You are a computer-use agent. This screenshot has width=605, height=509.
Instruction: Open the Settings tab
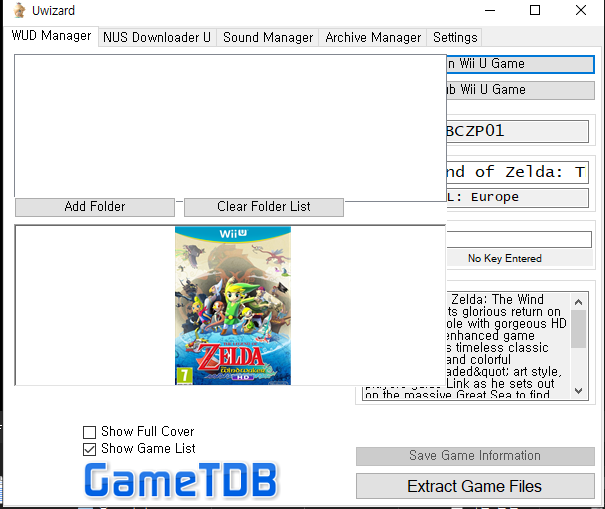[455, 37]
